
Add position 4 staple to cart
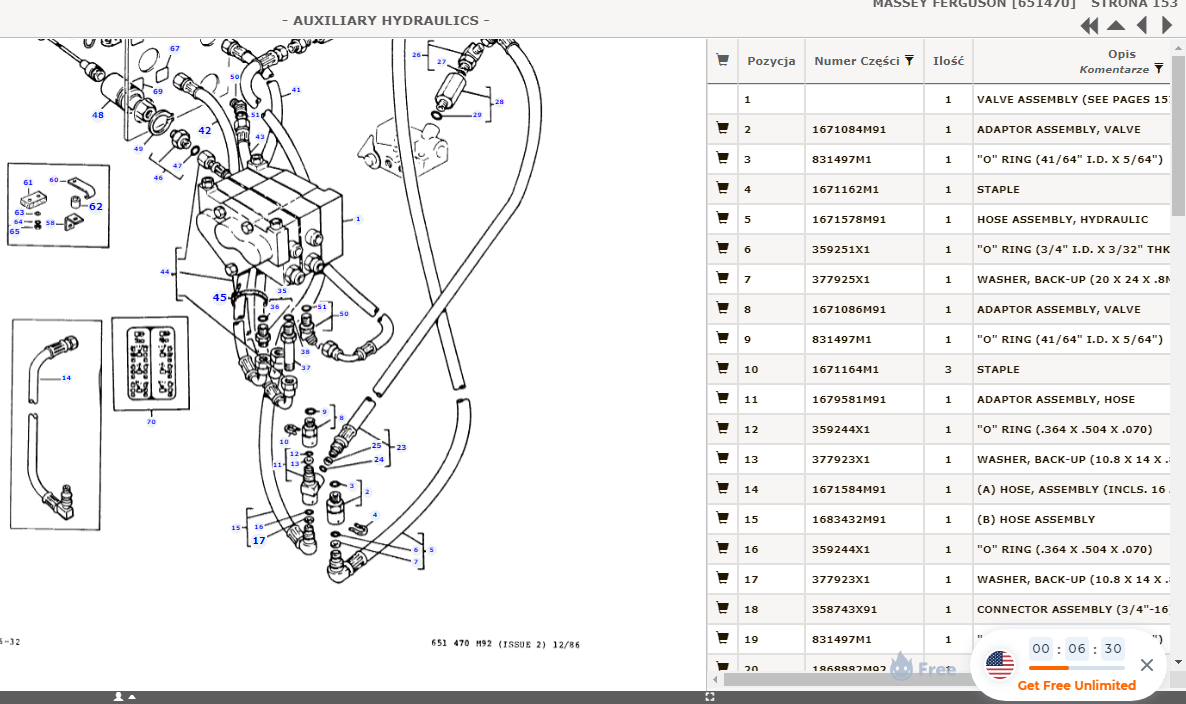point(722,189)
